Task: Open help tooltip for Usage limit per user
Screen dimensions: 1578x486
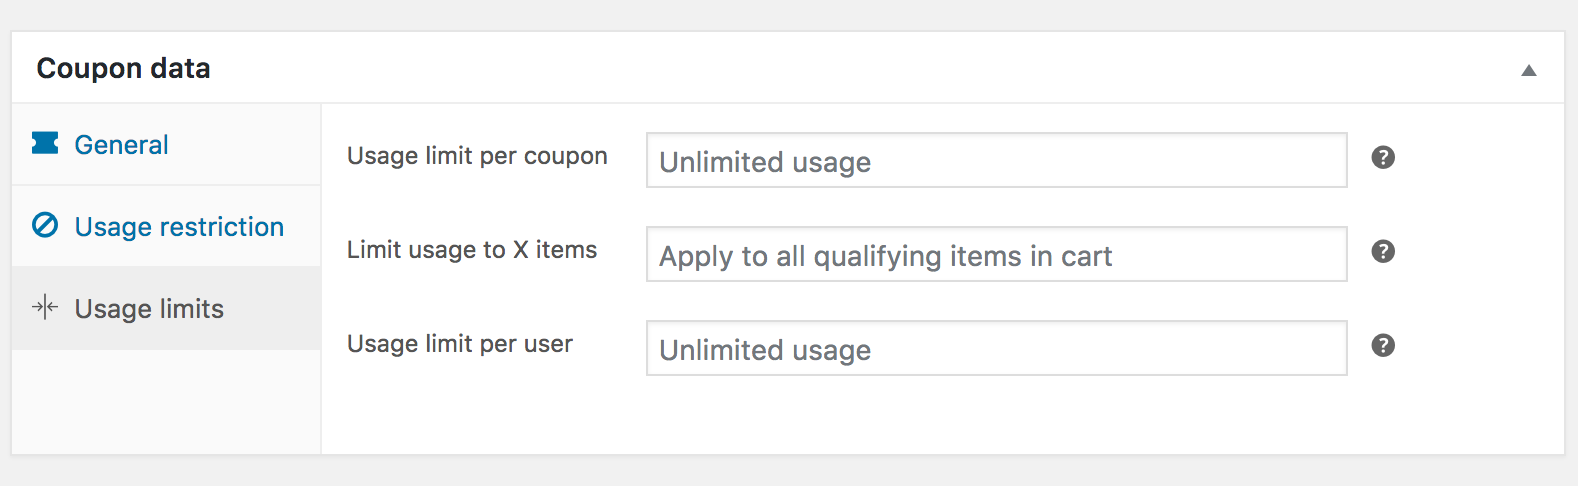Action: 1383,345
